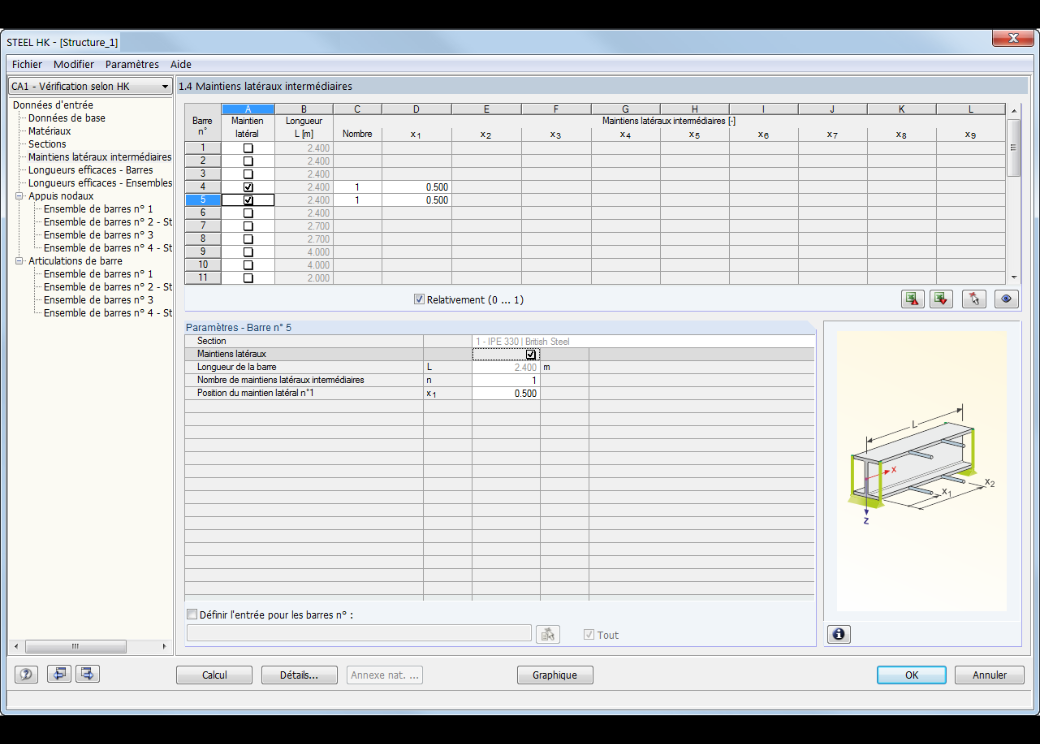Click the eye view-mode icon button
This screenshot has width=1040, height=744.
[1006, 299]
